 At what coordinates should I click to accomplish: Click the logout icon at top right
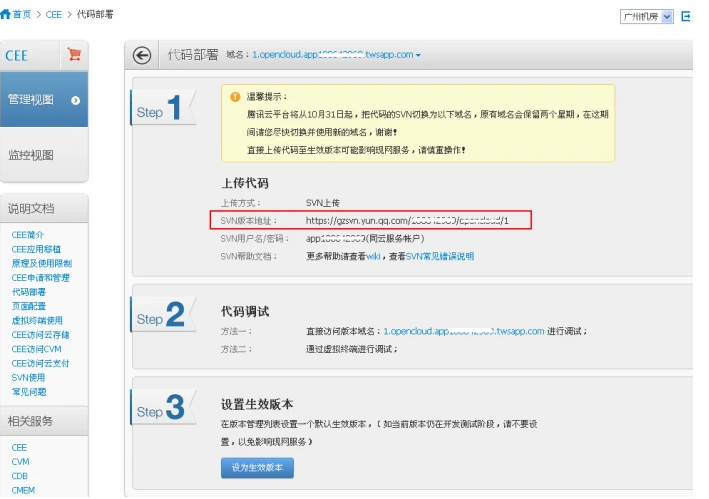pyautogui.click(x=686, y=16)
